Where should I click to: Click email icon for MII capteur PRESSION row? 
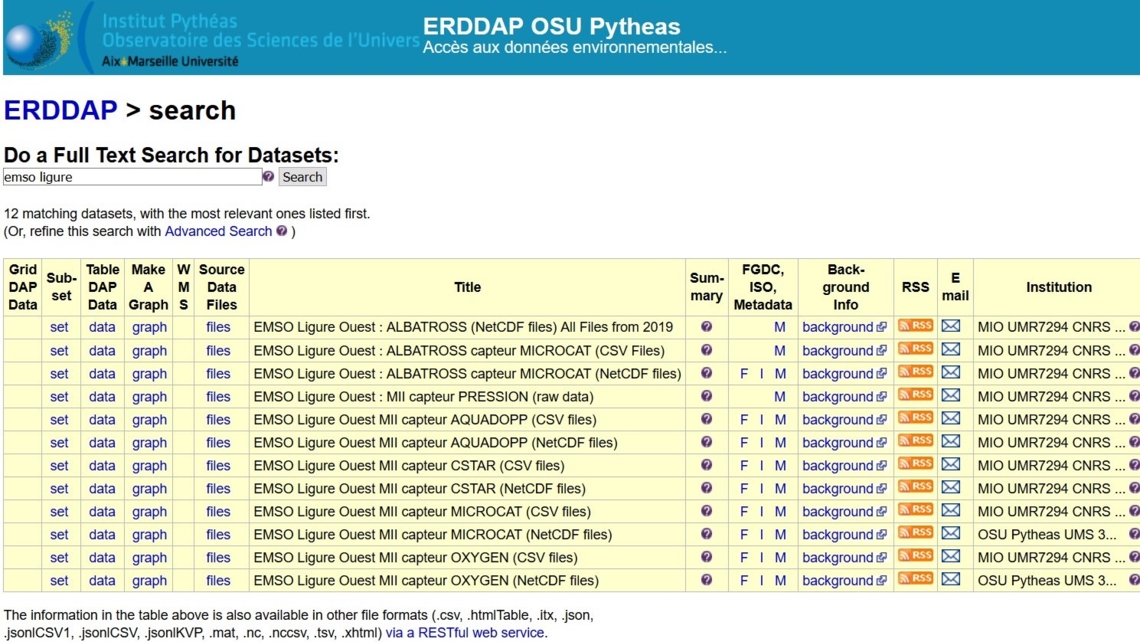[951, 395]
